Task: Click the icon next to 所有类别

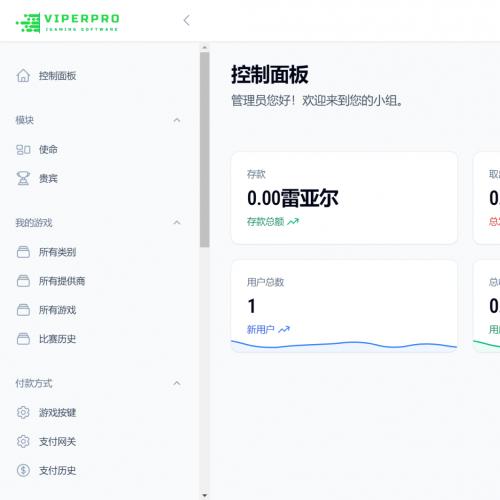Action: click(23, 252)
